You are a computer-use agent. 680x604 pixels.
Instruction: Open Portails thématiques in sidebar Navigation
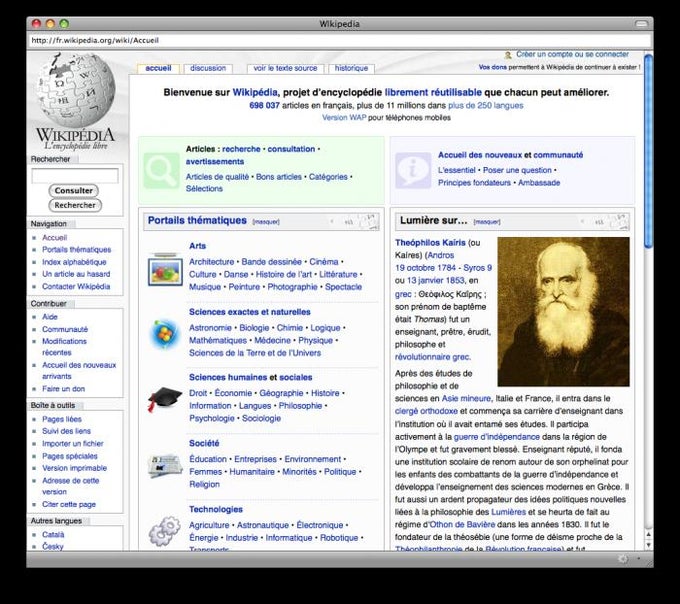pos(76,250)
